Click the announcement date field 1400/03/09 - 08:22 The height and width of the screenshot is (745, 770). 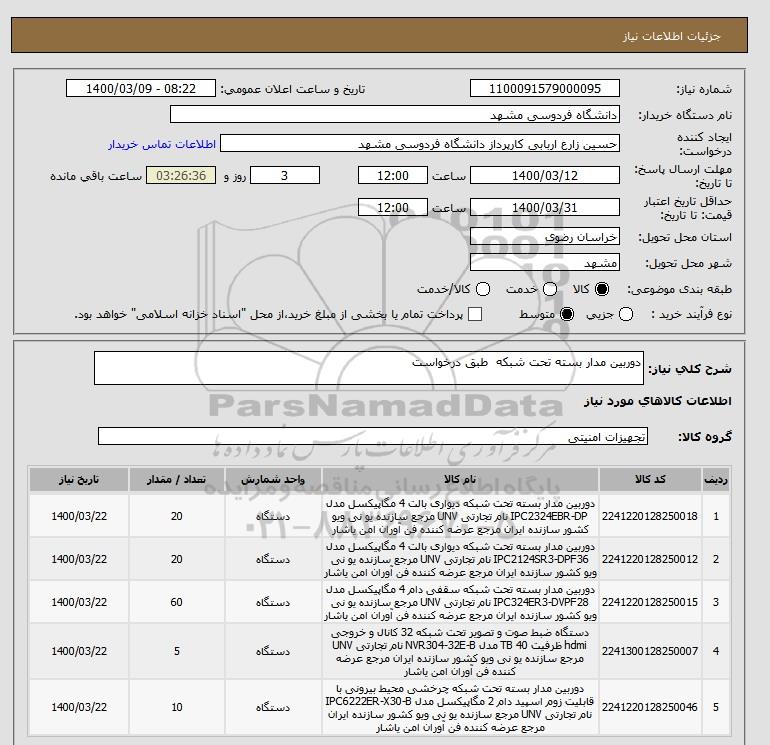[x=140, y=88]
